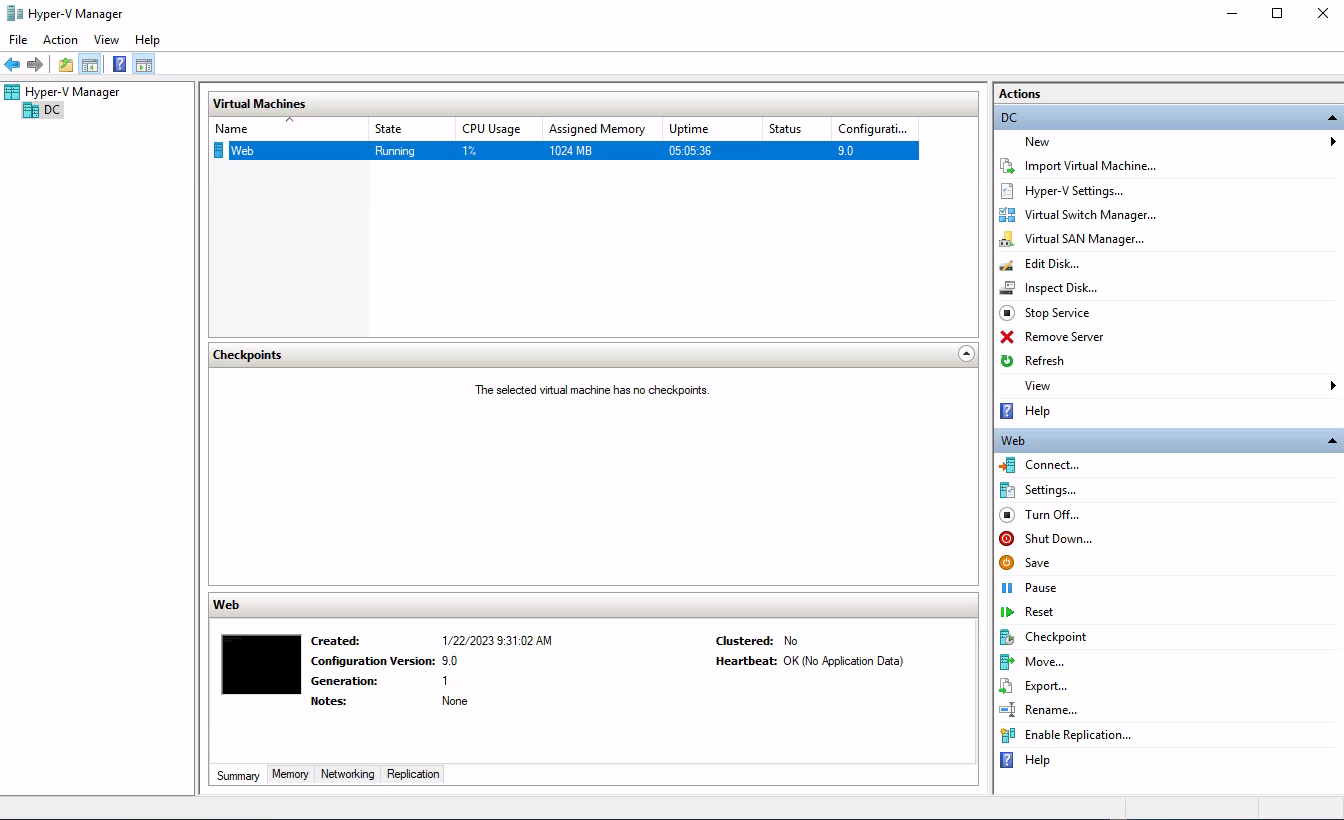
Task: Click the Import Virtual Machine icon
Action: pyautogui.click(x=1007, y=166)
